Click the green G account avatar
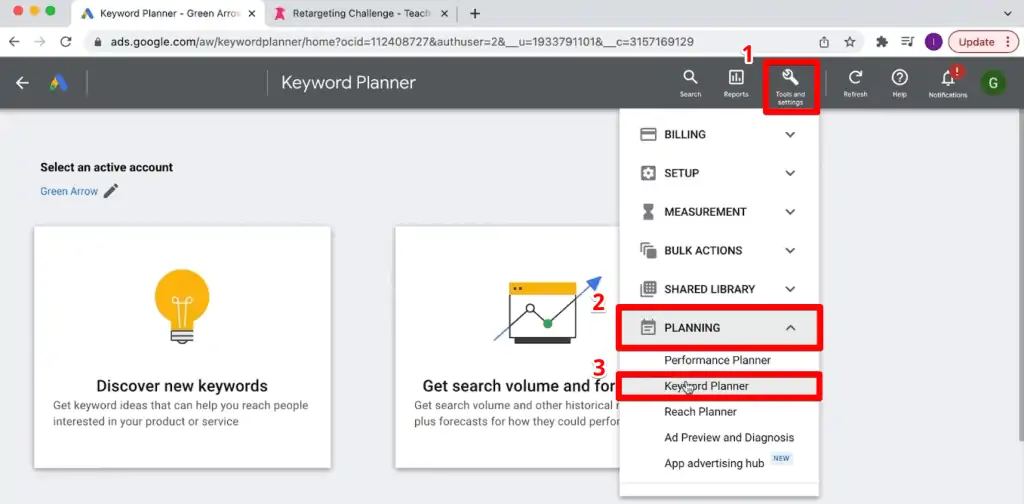Image resolution: width=1024 pixels, height=504 pixels. [993, 83]
